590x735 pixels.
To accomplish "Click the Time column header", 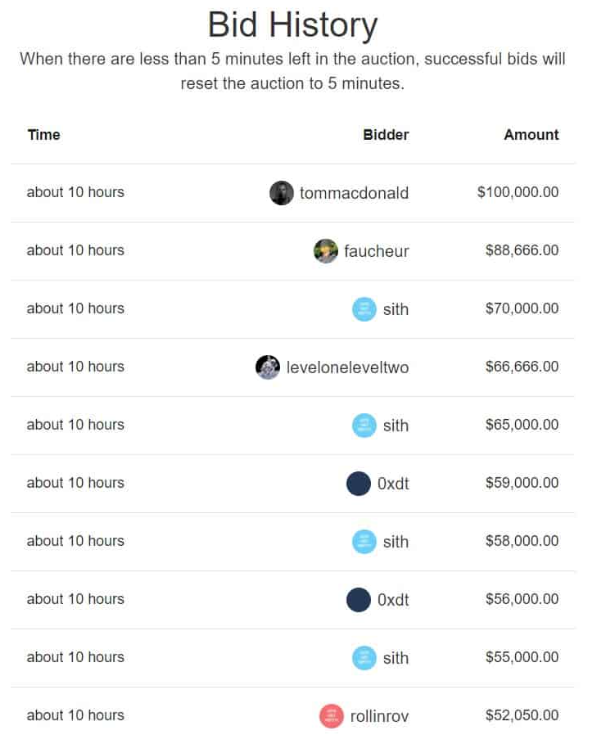I will point(44,135).
